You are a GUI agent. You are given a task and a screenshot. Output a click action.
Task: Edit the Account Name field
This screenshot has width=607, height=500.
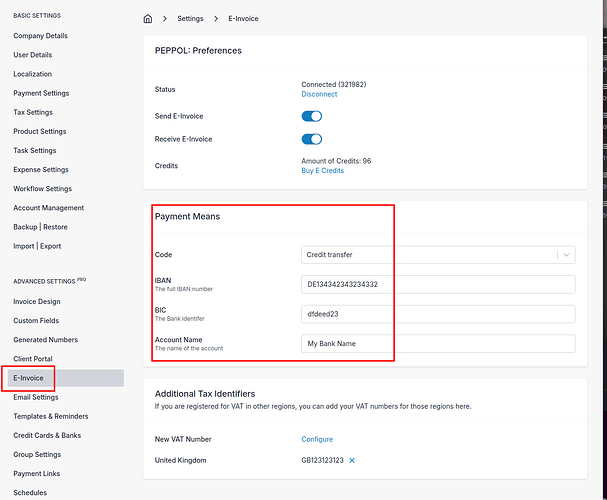(x=438, y=344)
